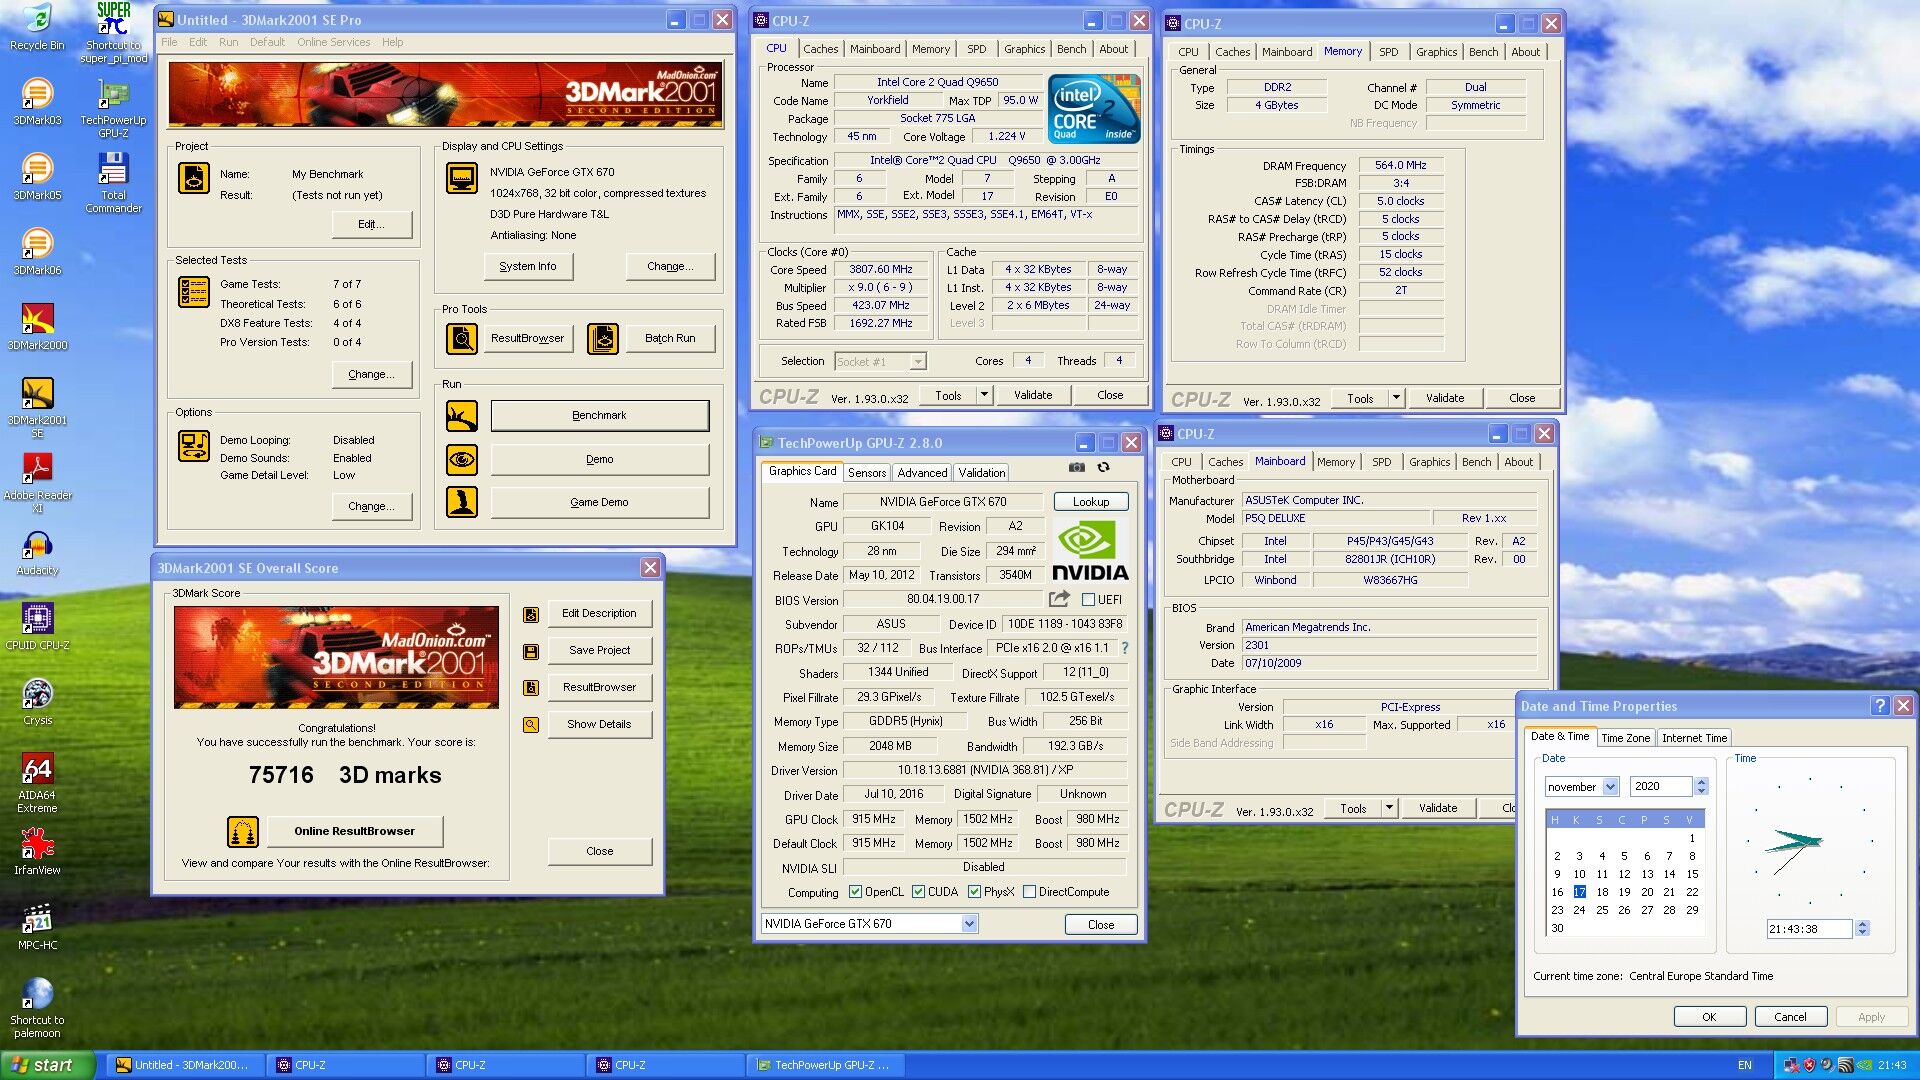Toggle the OpenCL checkbox in GPU-Z
Viewport: 1920px width, 1080px height.
click(855, 892)
